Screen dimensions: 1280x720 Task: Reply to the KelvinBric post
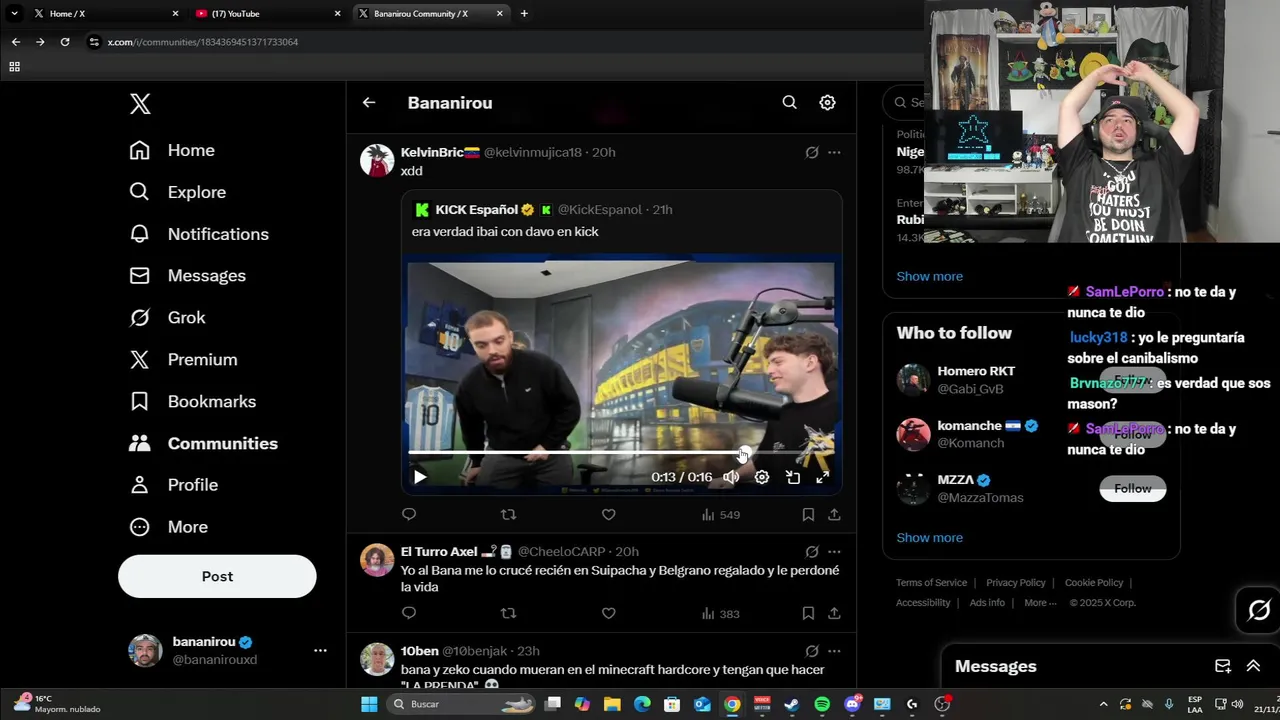click(408, 514)
